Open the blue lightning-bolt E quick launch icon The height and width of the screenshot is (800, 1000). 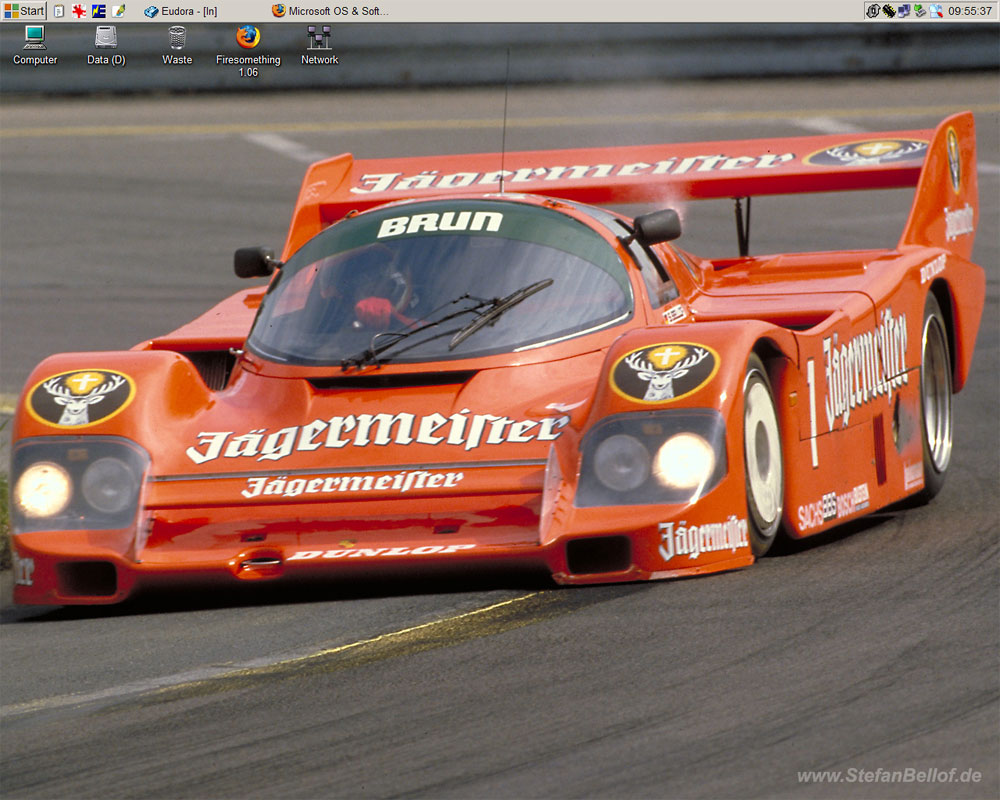tap(99, 11)
